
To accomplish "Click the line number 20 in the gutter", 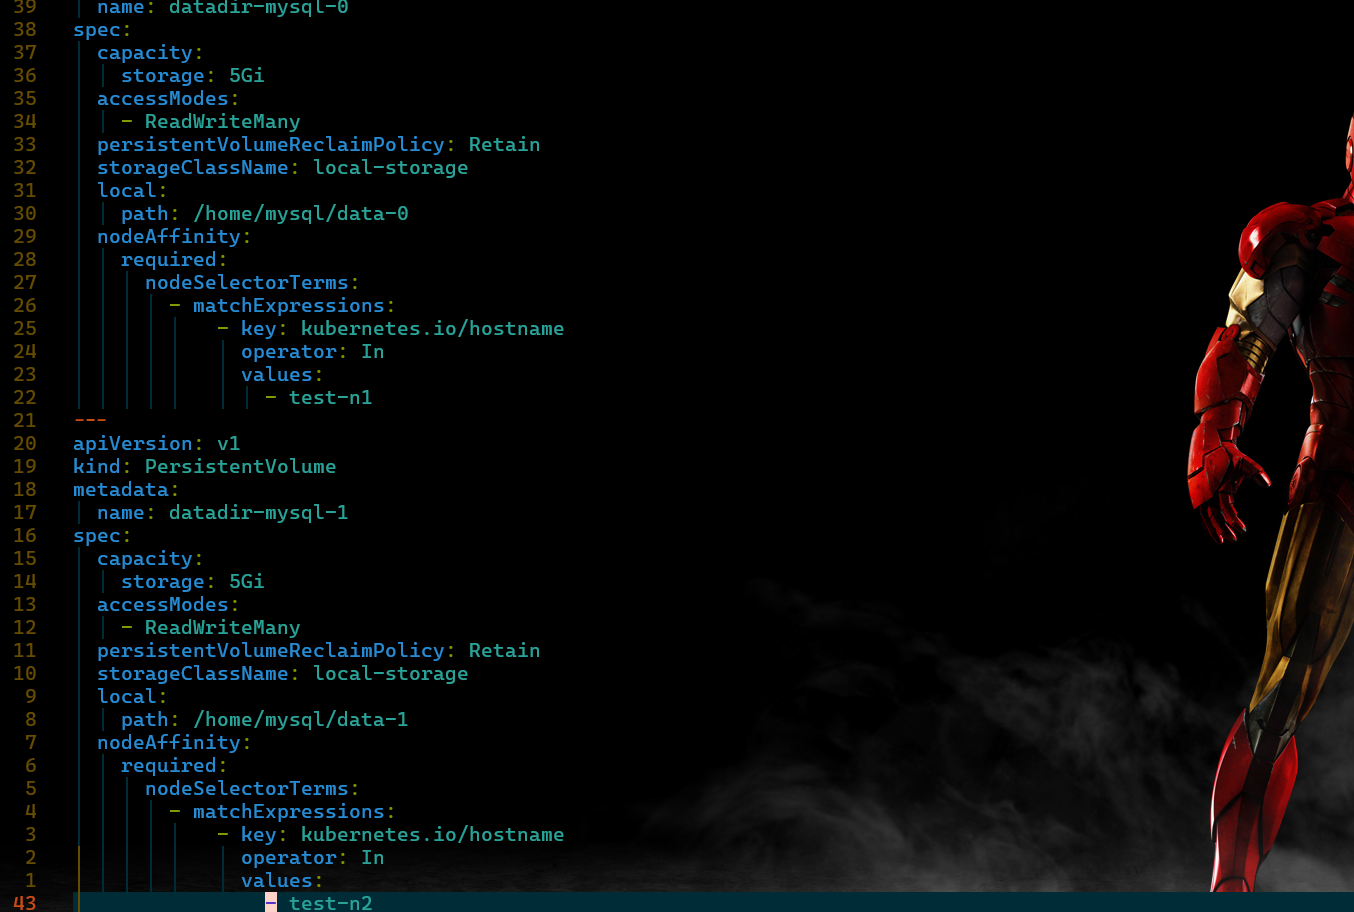I will [x=25, y=443].
